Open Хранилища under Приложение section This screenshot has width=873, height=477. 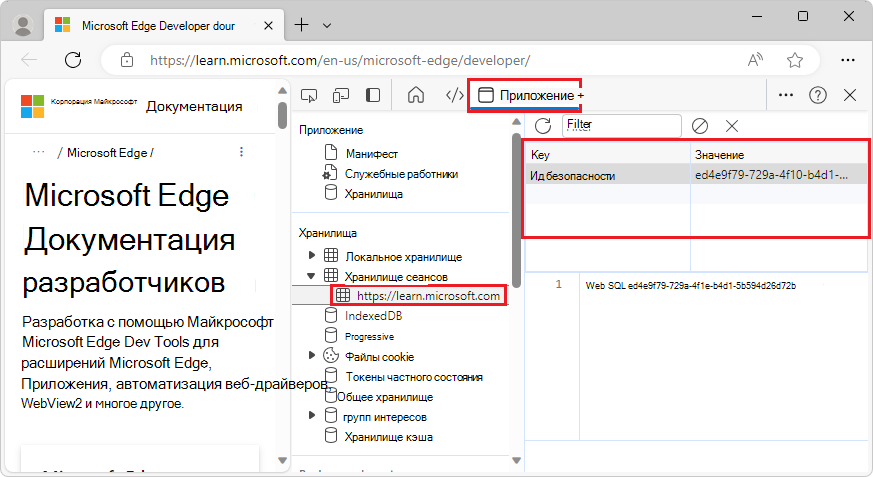[373, 194]
